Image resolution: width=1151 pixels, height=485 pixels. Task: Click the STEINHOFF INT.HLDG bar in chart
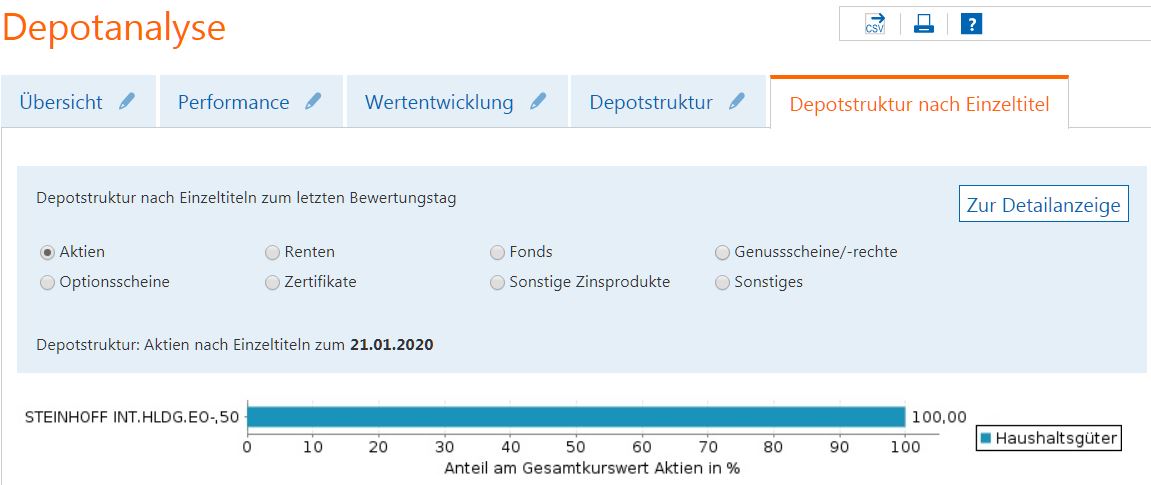(x=575, y=417)
